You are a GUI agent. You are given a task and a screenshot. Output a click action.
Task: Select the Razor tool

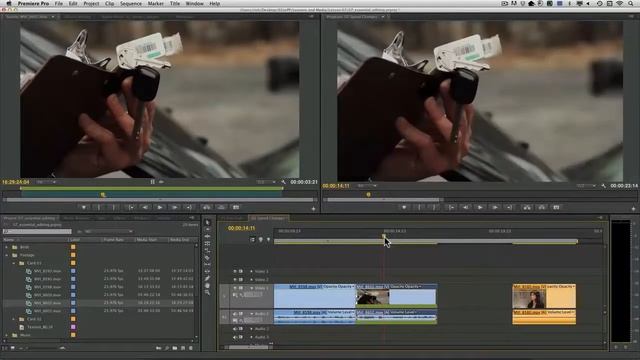[207, 258]
